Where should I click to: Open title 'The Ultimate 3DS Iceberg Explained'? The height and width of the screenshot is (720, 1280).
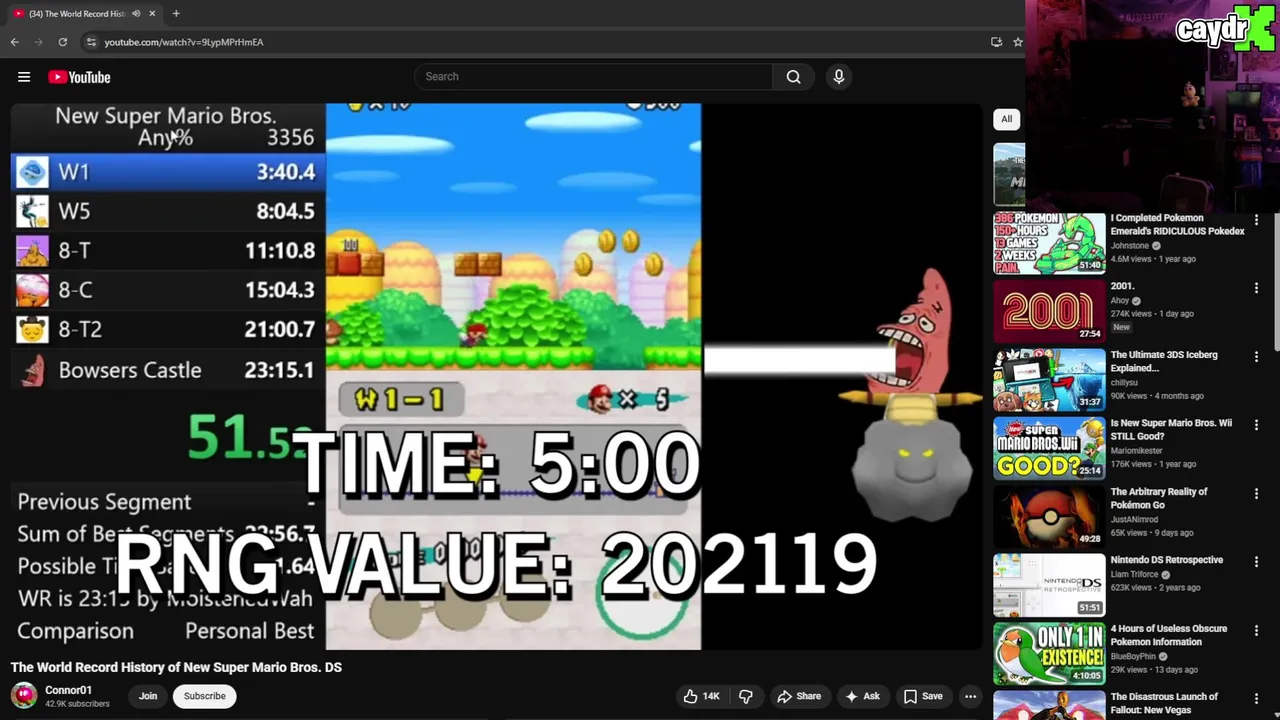coord(1164,361)
